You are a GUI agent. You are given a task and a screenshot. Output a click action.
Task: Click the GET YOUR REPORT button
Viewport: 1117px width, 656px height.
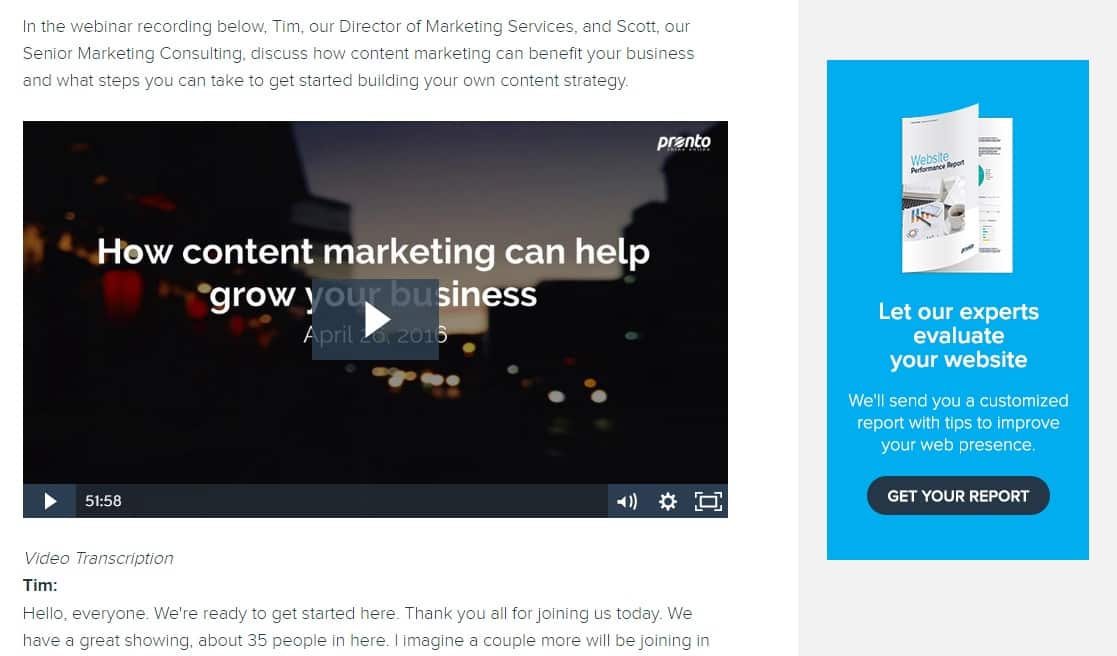(x=958, y=496)
